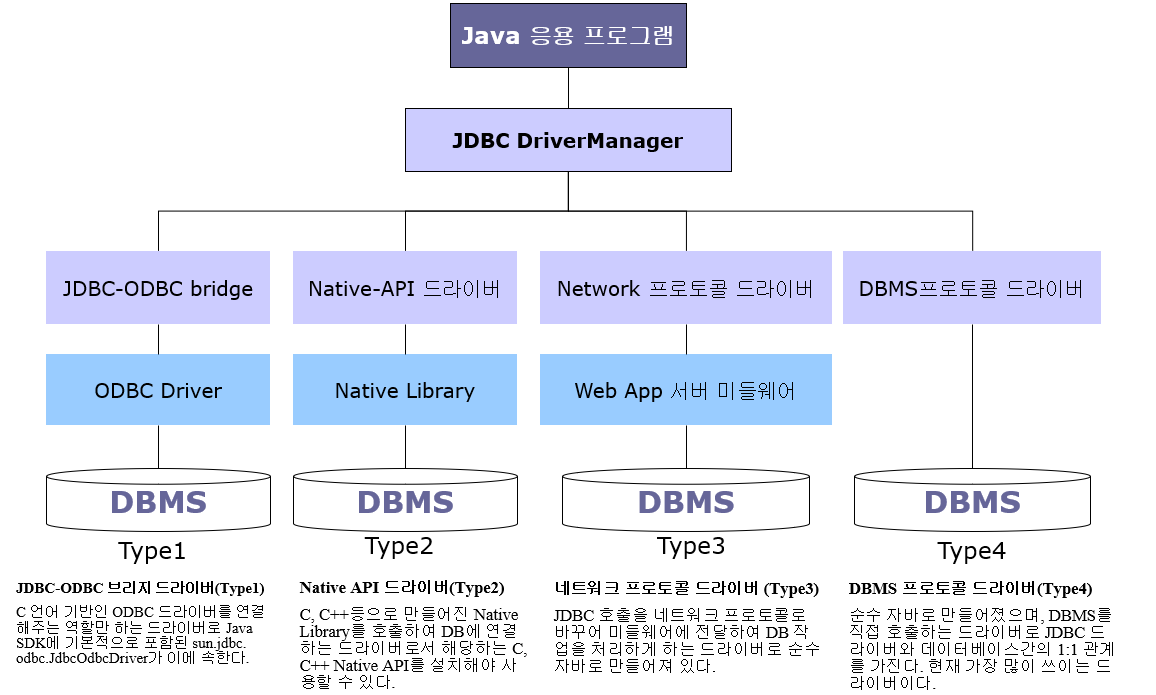Viewport: 1156px width, 695px height.
Task: Select the Web App 서버 미들웨어 block
Action: [x=686, y=390]
